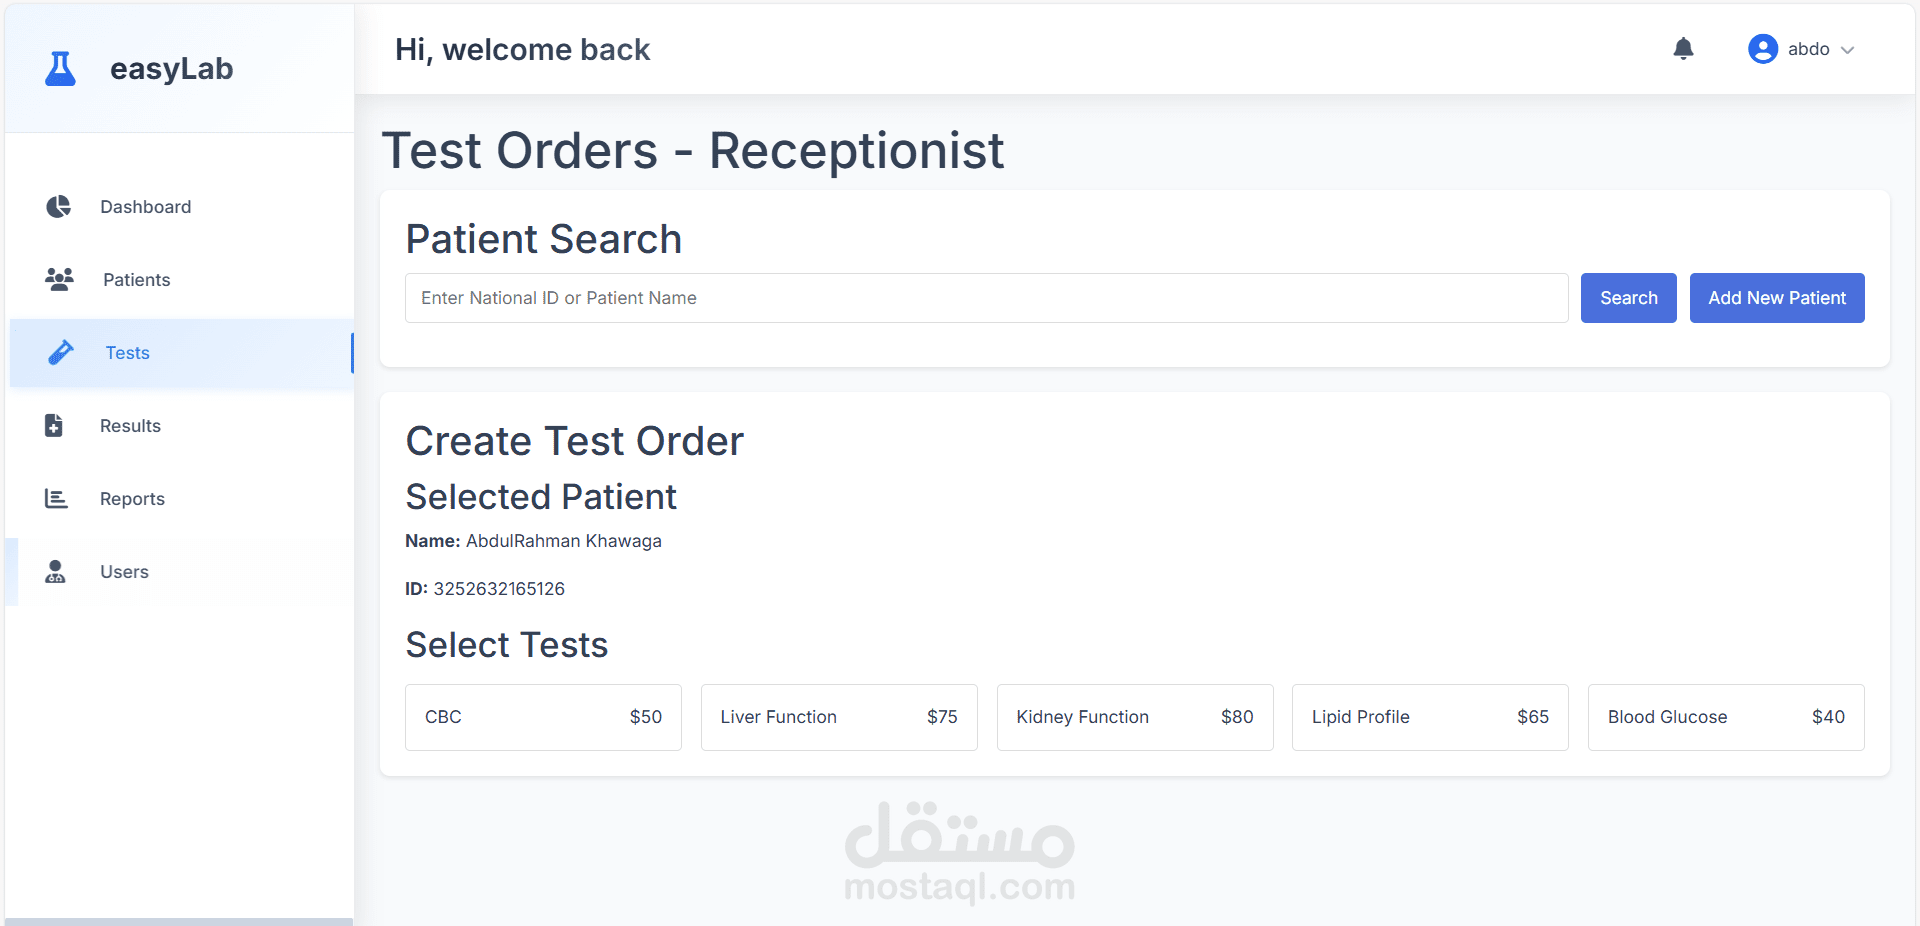Click the Results document icon
1920x926 pixels.
[x=54, y=426]
